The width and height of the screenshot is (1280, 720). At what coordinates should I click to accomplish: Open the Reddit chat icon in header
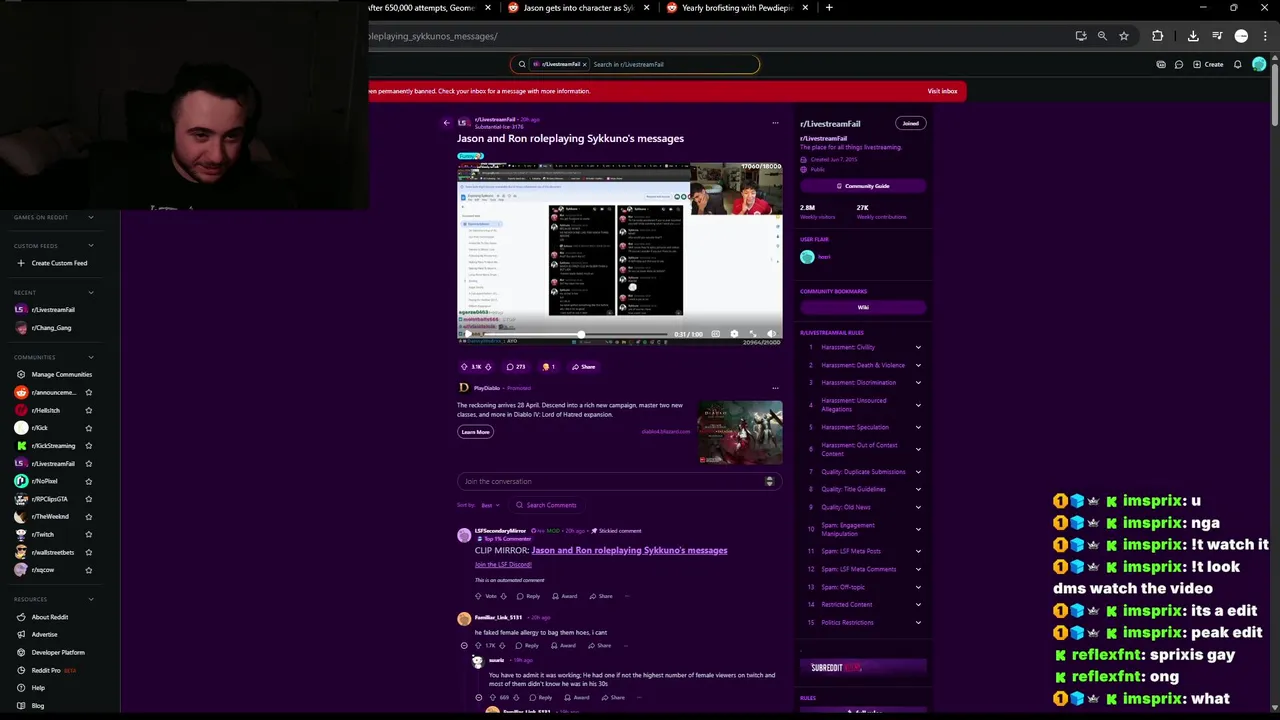[1179, 64]
